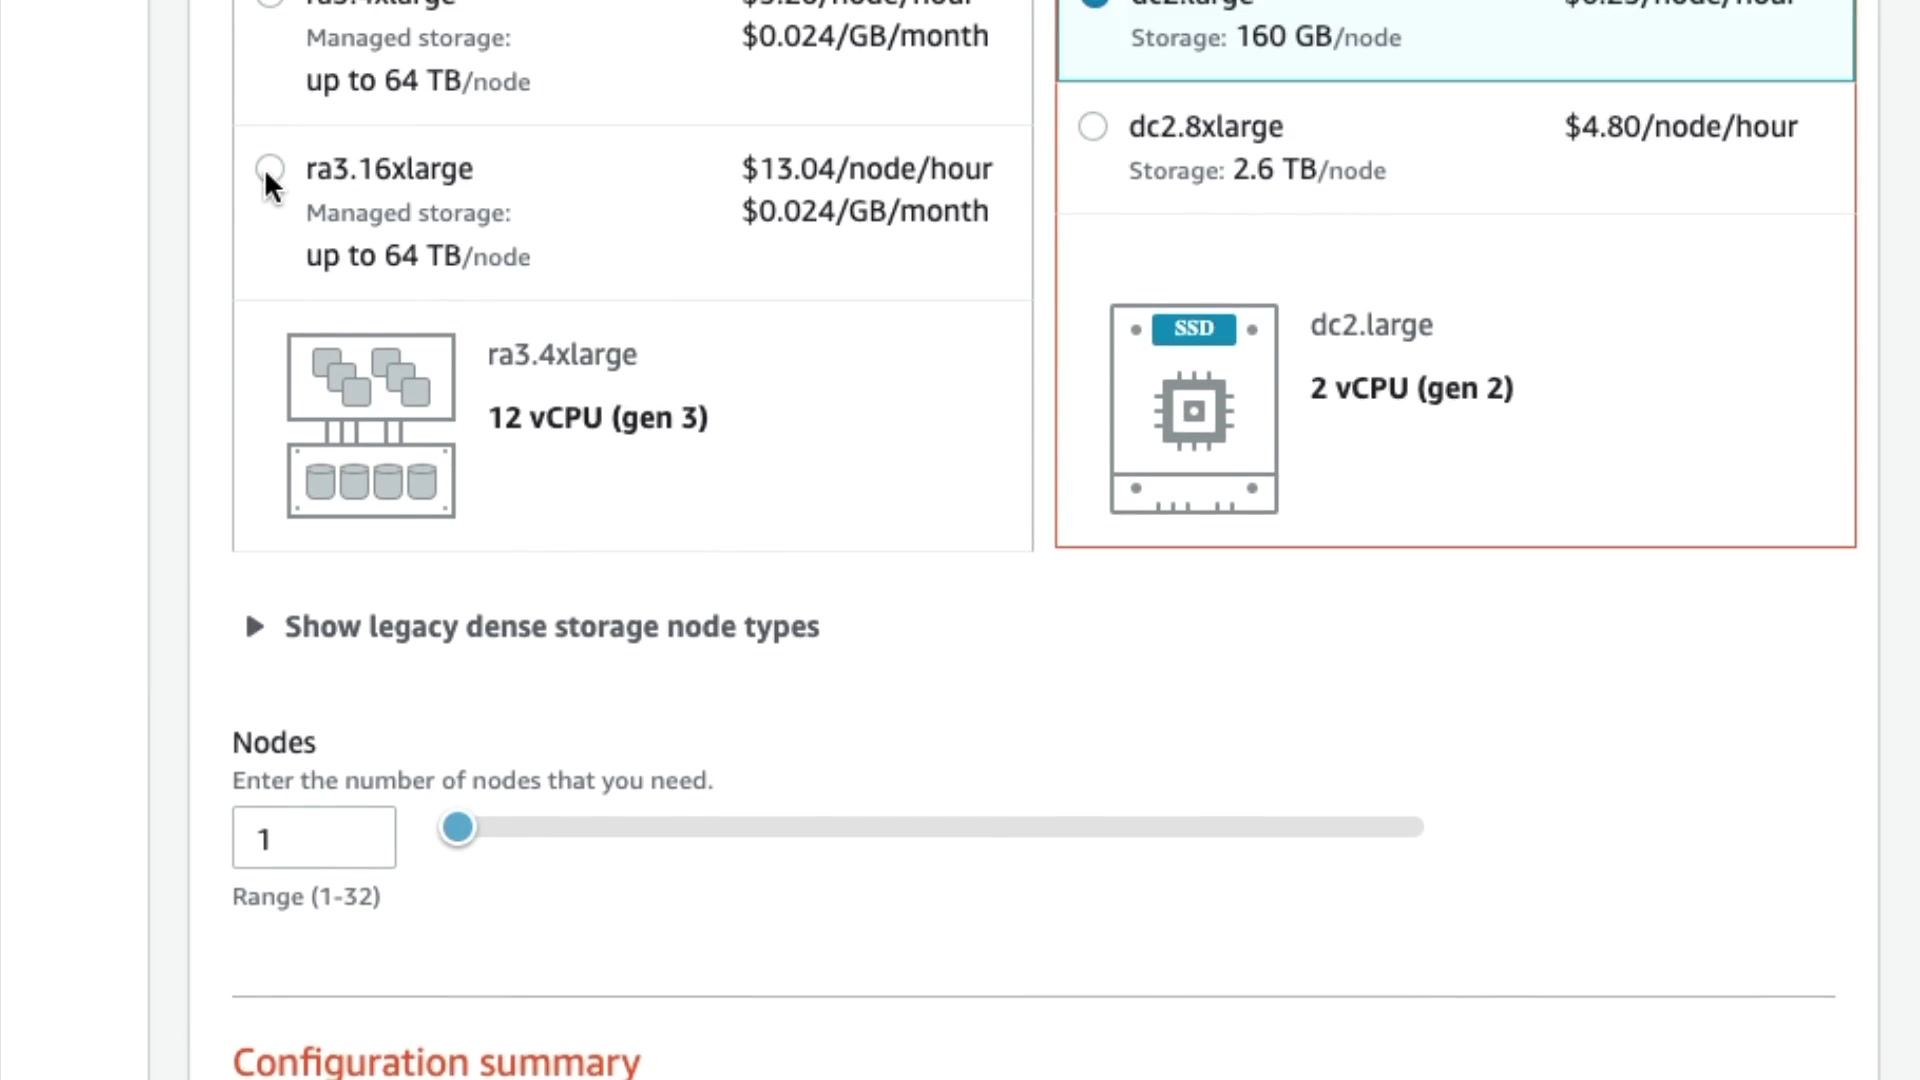
Task: Click the dc2.8xlarge label text
Action: pyautogui.click(x=1205, y=127)
